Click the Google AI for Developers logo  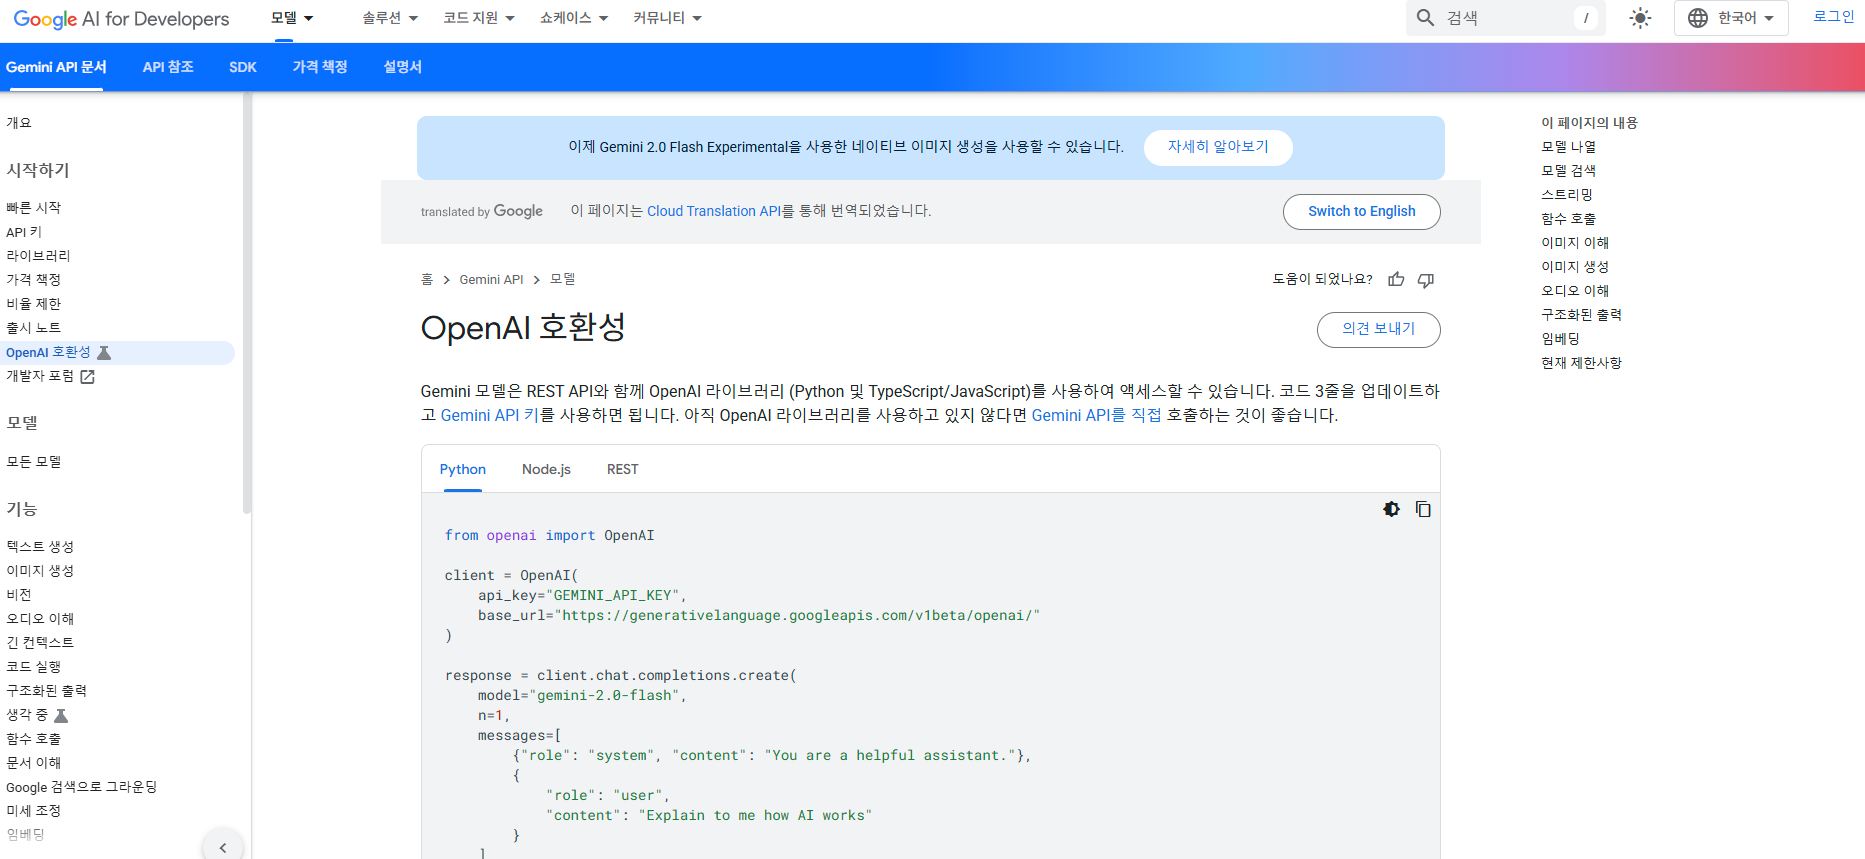coord(121,19)
